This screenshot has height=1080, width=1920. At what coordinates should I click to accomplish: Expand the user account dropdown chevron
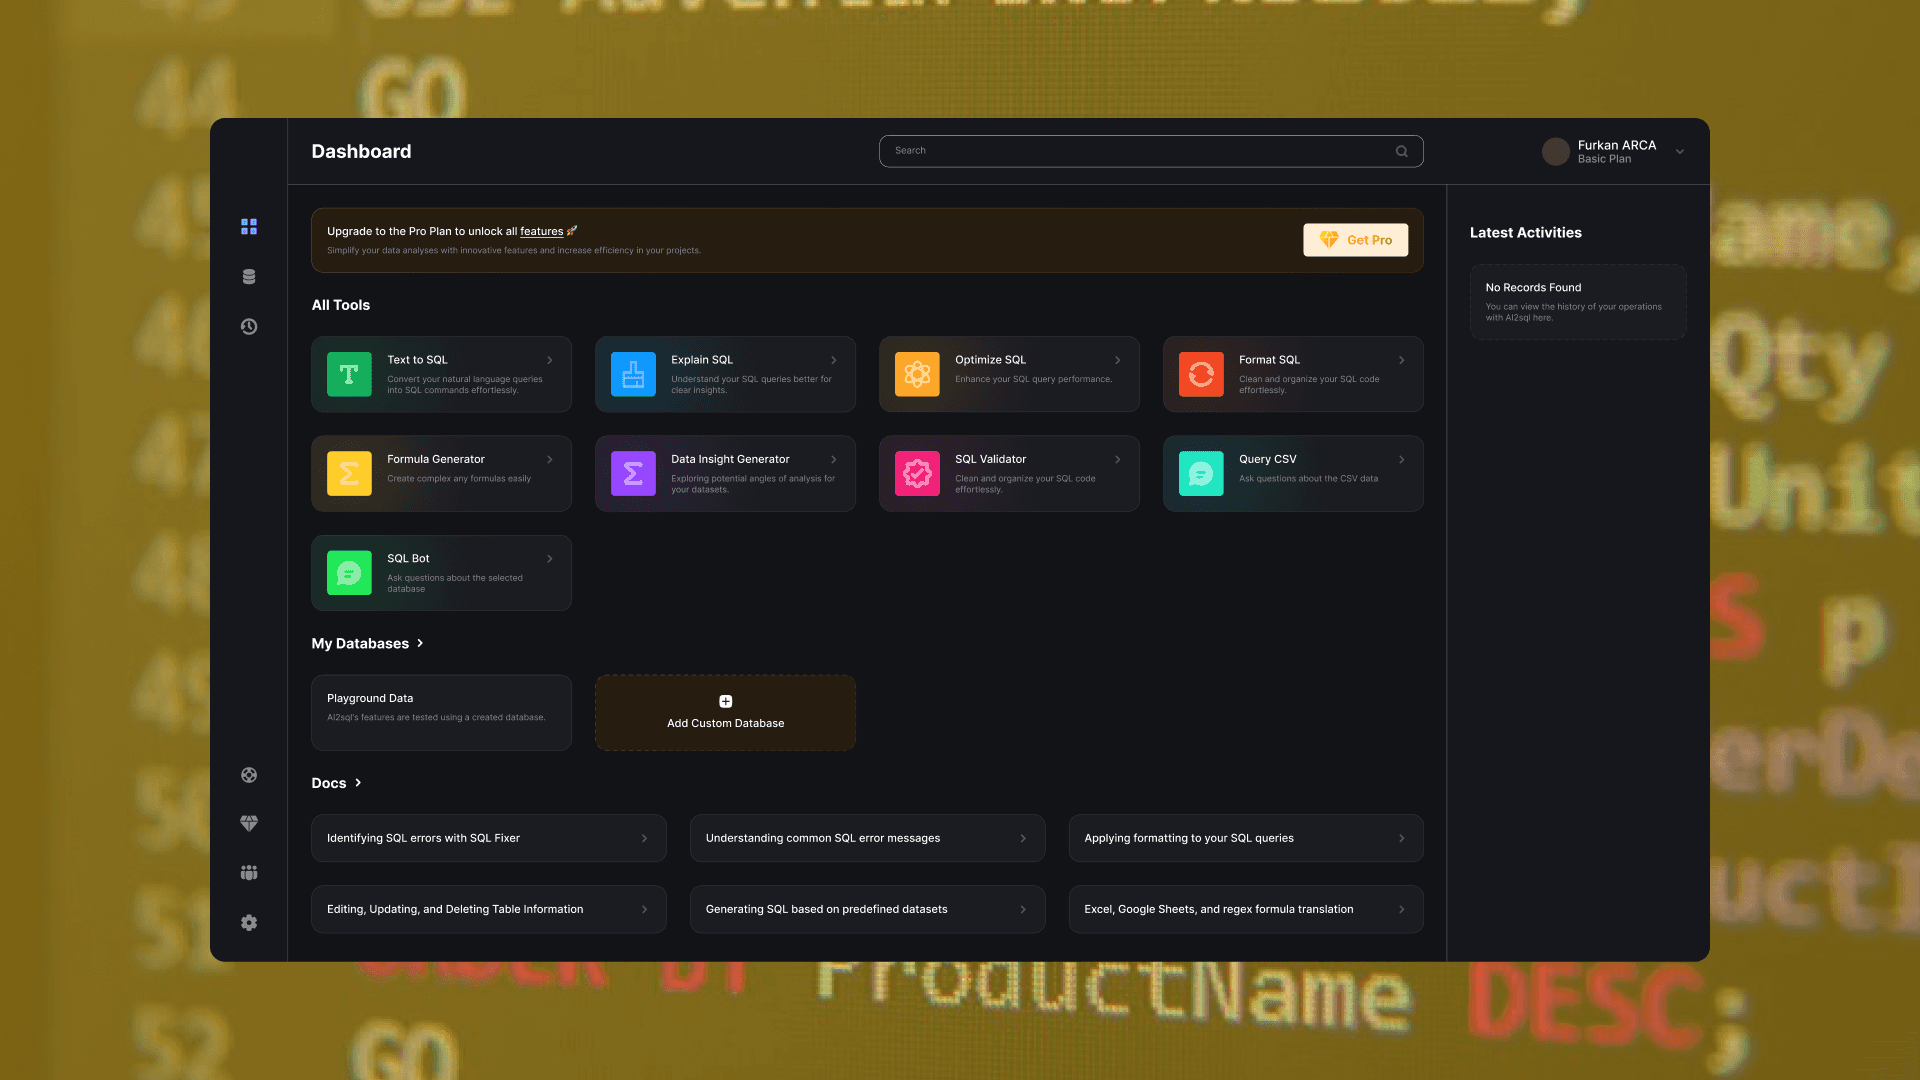[1680, 152]
